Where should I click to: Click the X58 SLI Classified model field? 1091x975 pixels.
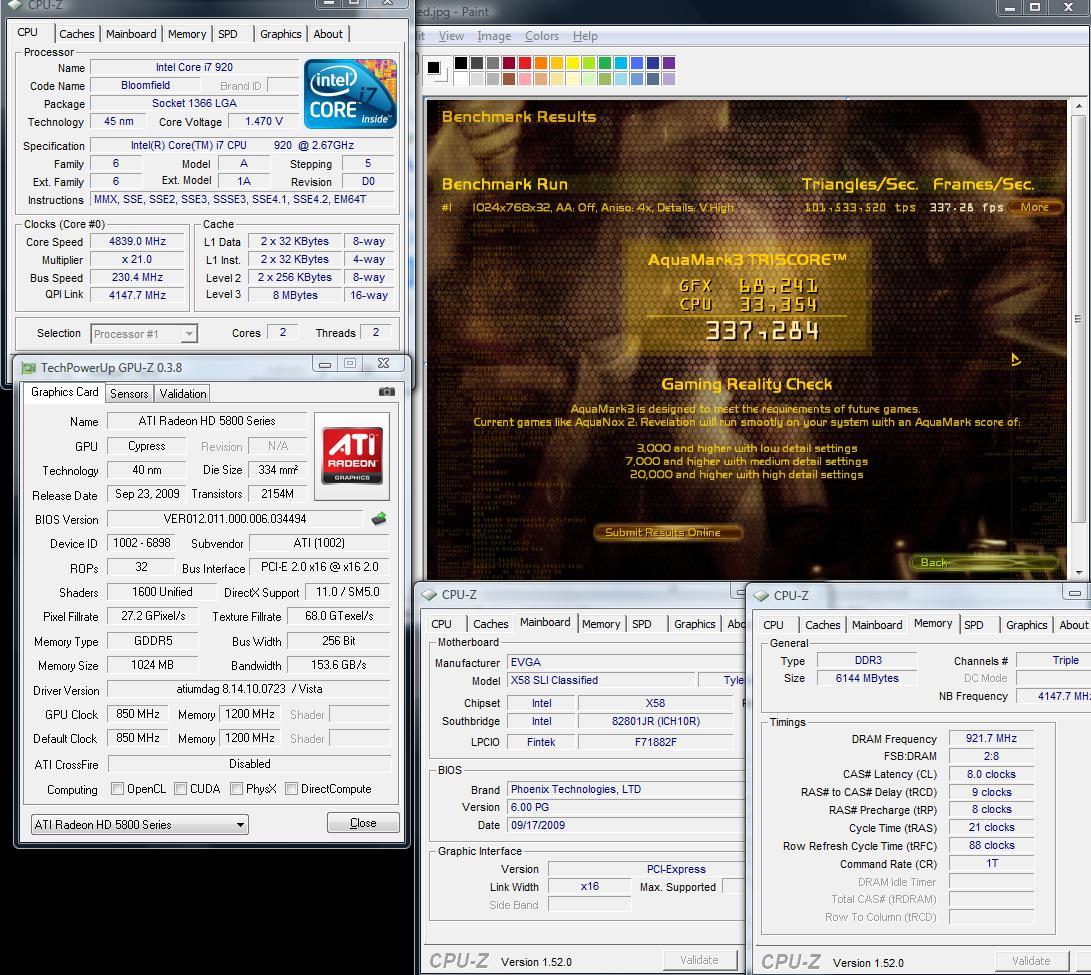coord(601,681)
